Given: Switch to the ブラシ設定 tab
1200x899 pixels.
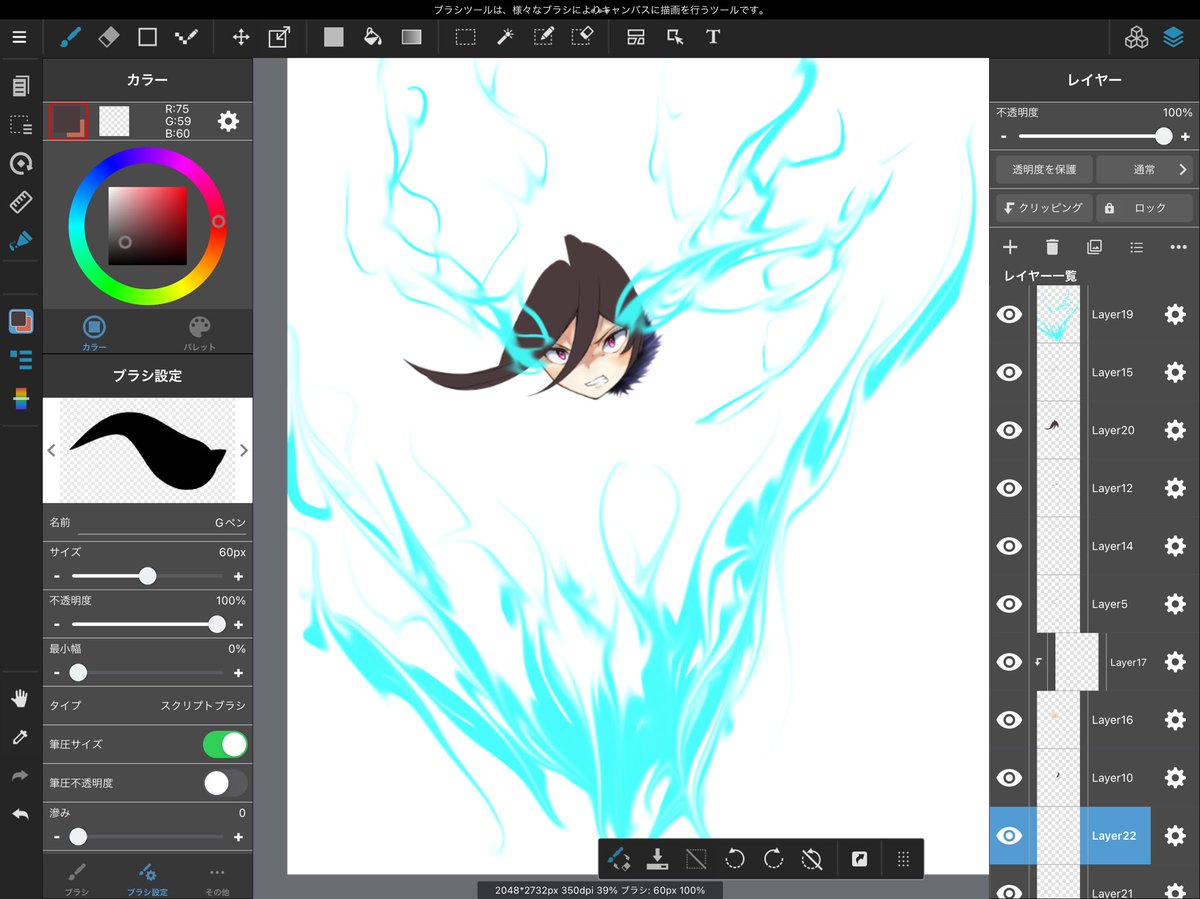Looking at the screenshot, I should click(x=147, y=878).
